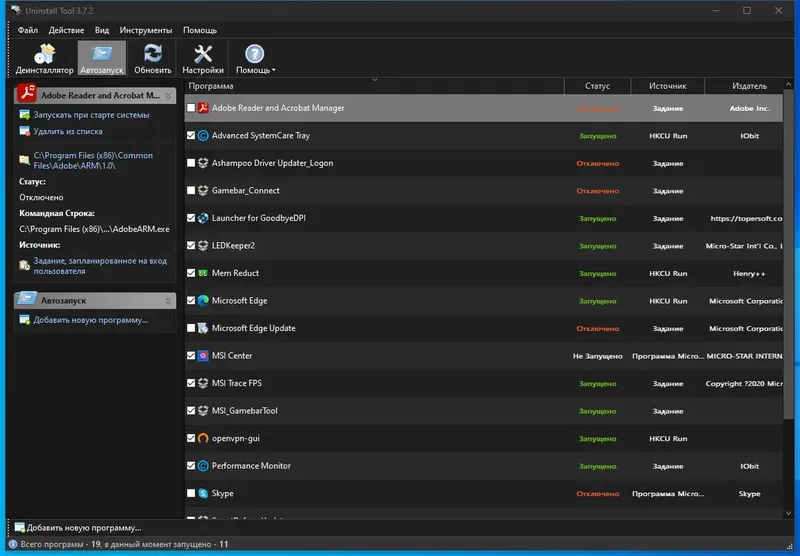This screenshot has height=556, width=800.
Task: Click Добавить новую программу in the bottom bar
Action: [84, 527]
